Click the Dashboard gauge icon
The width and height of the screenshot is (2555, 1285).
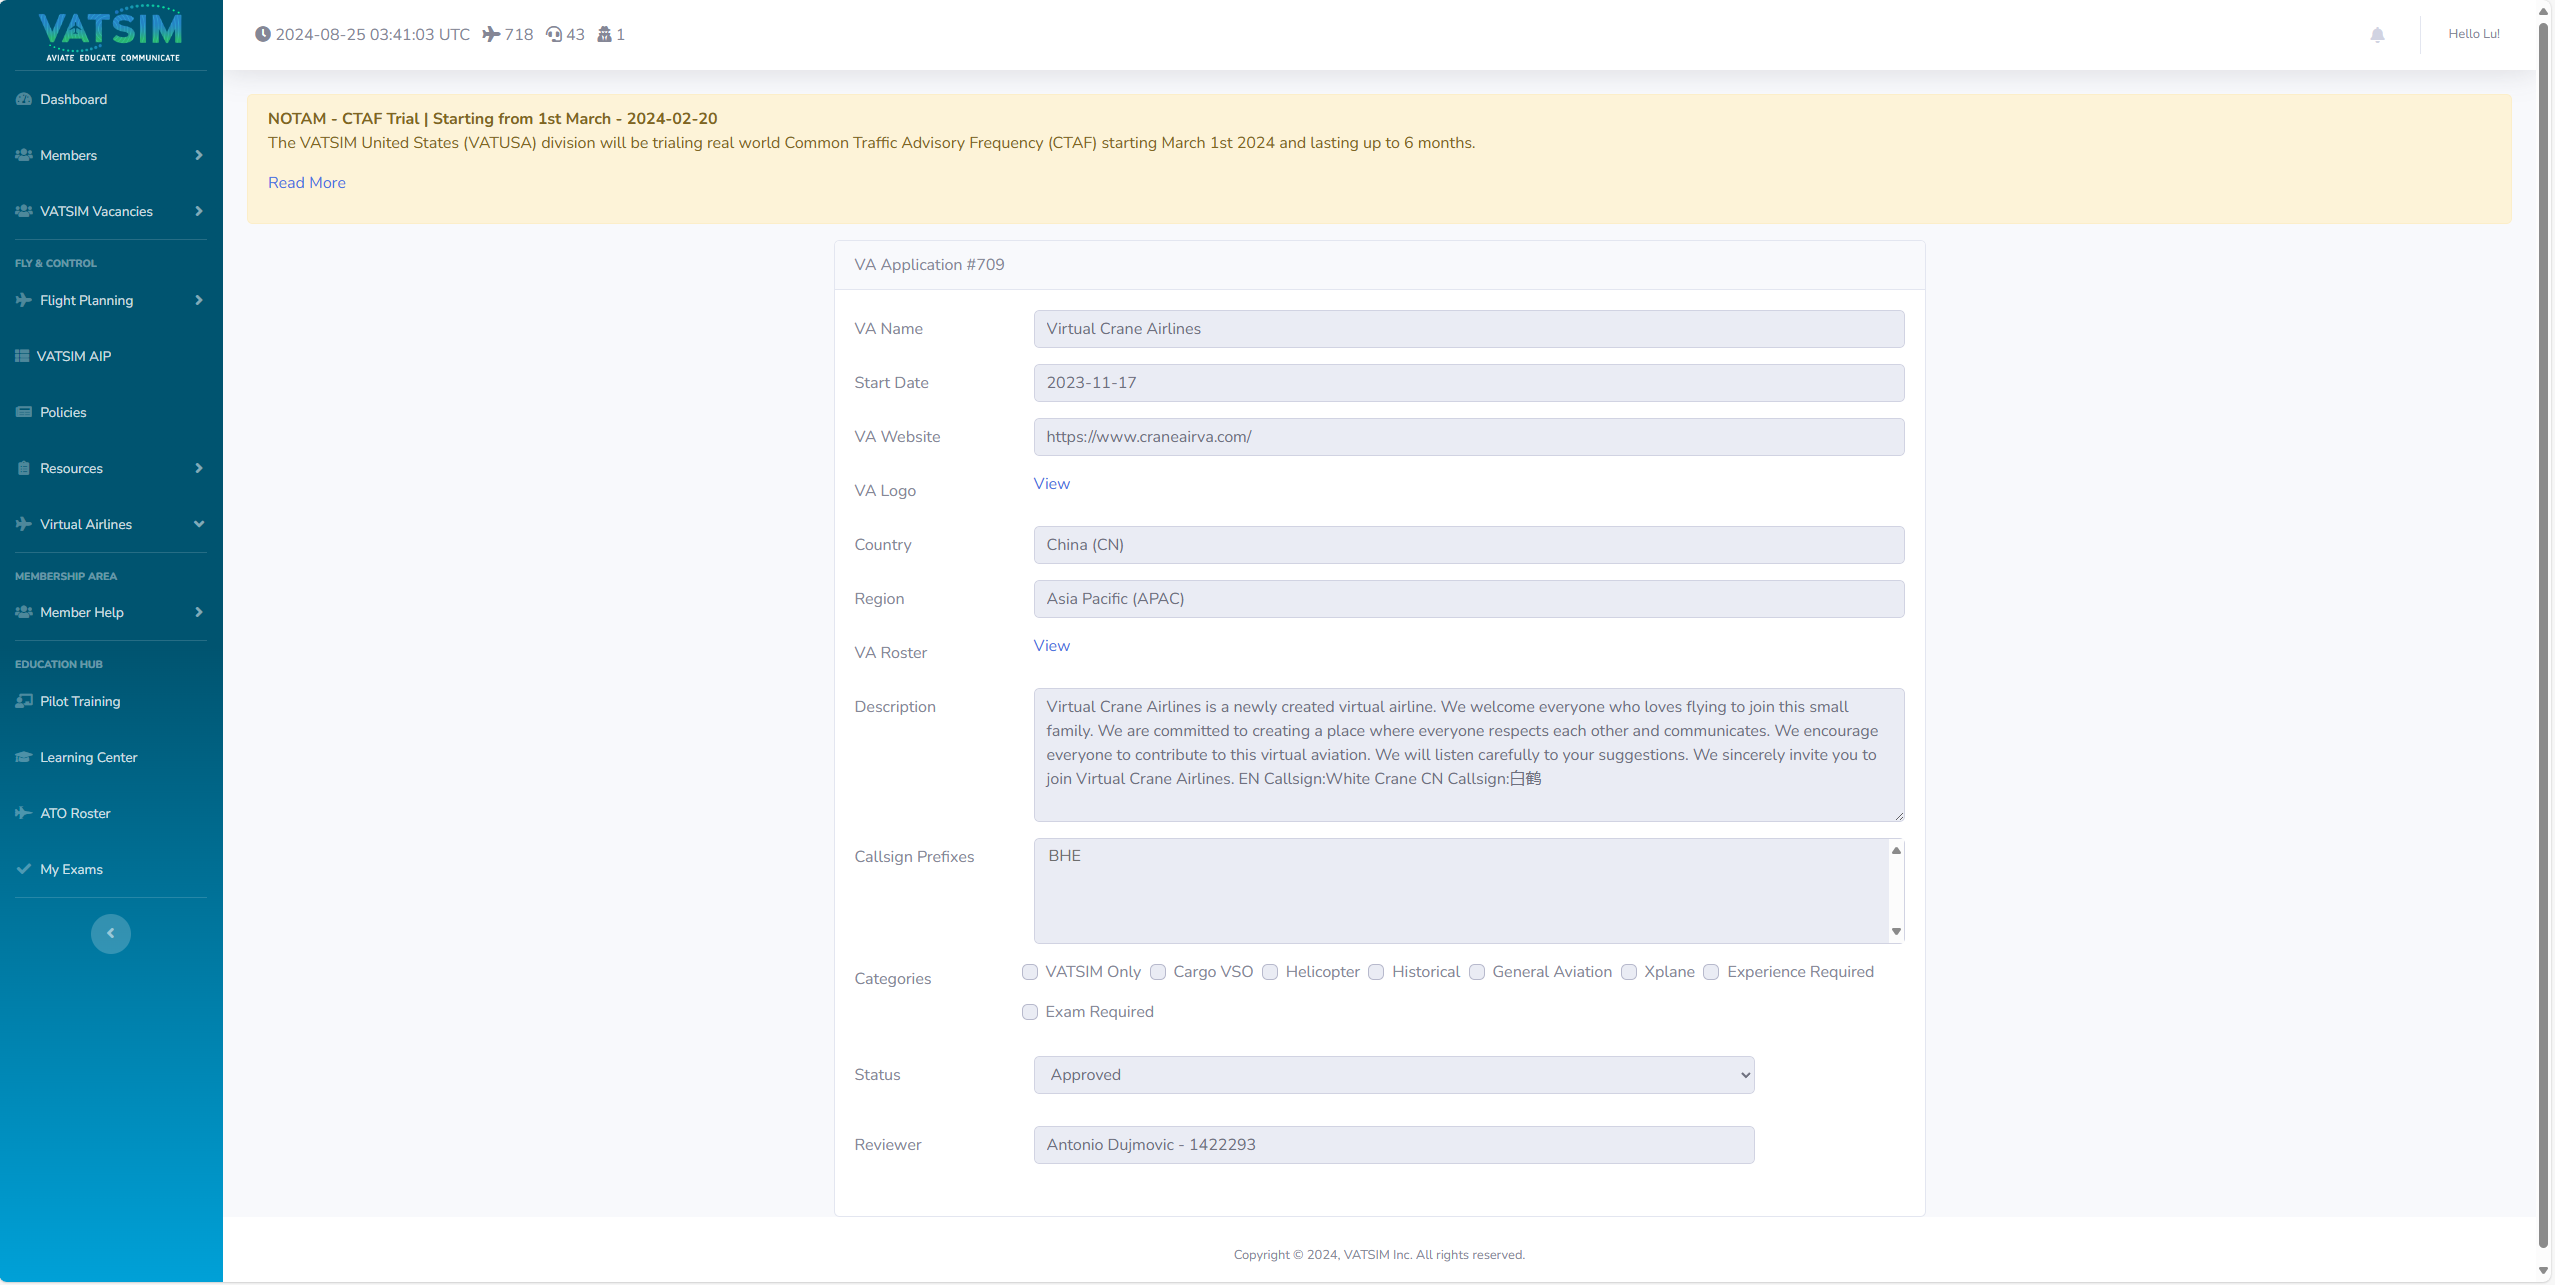coord(24,99)
